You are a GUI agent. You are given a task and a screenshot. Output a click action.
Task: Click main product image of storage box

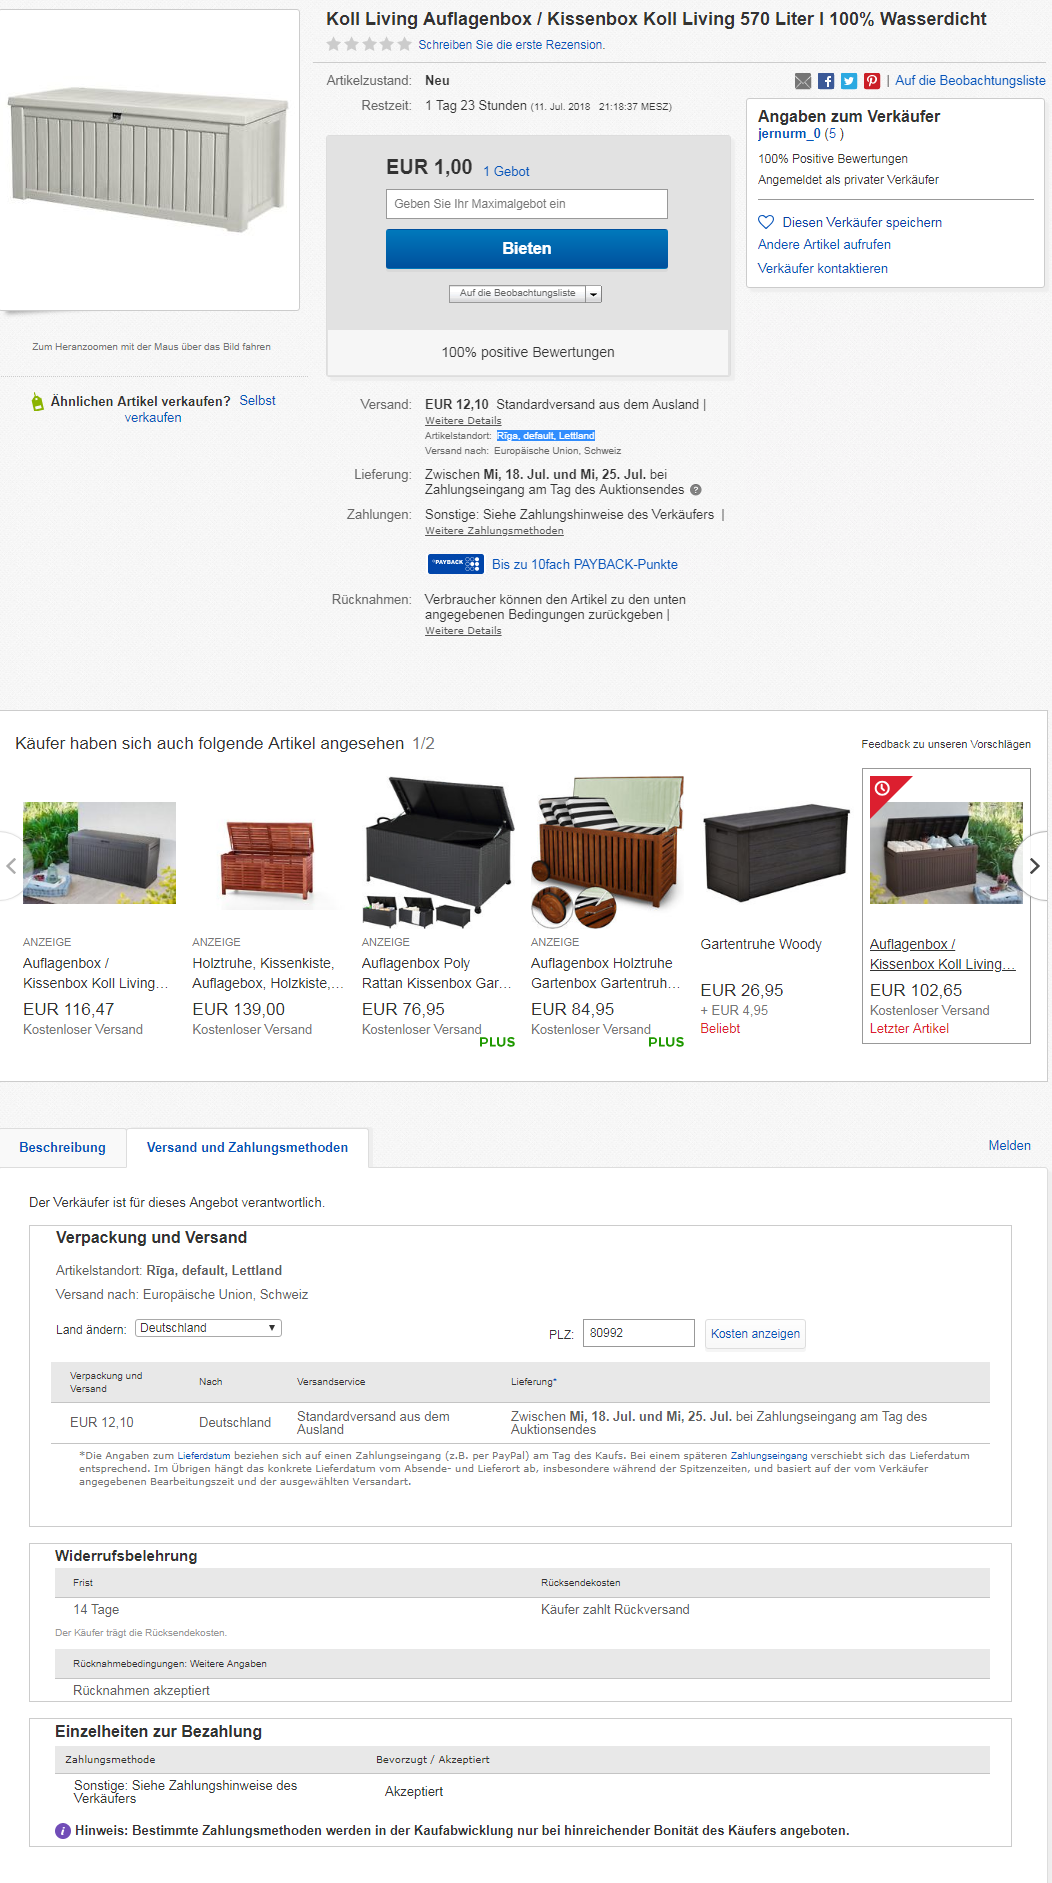click(x=148, y=160)
